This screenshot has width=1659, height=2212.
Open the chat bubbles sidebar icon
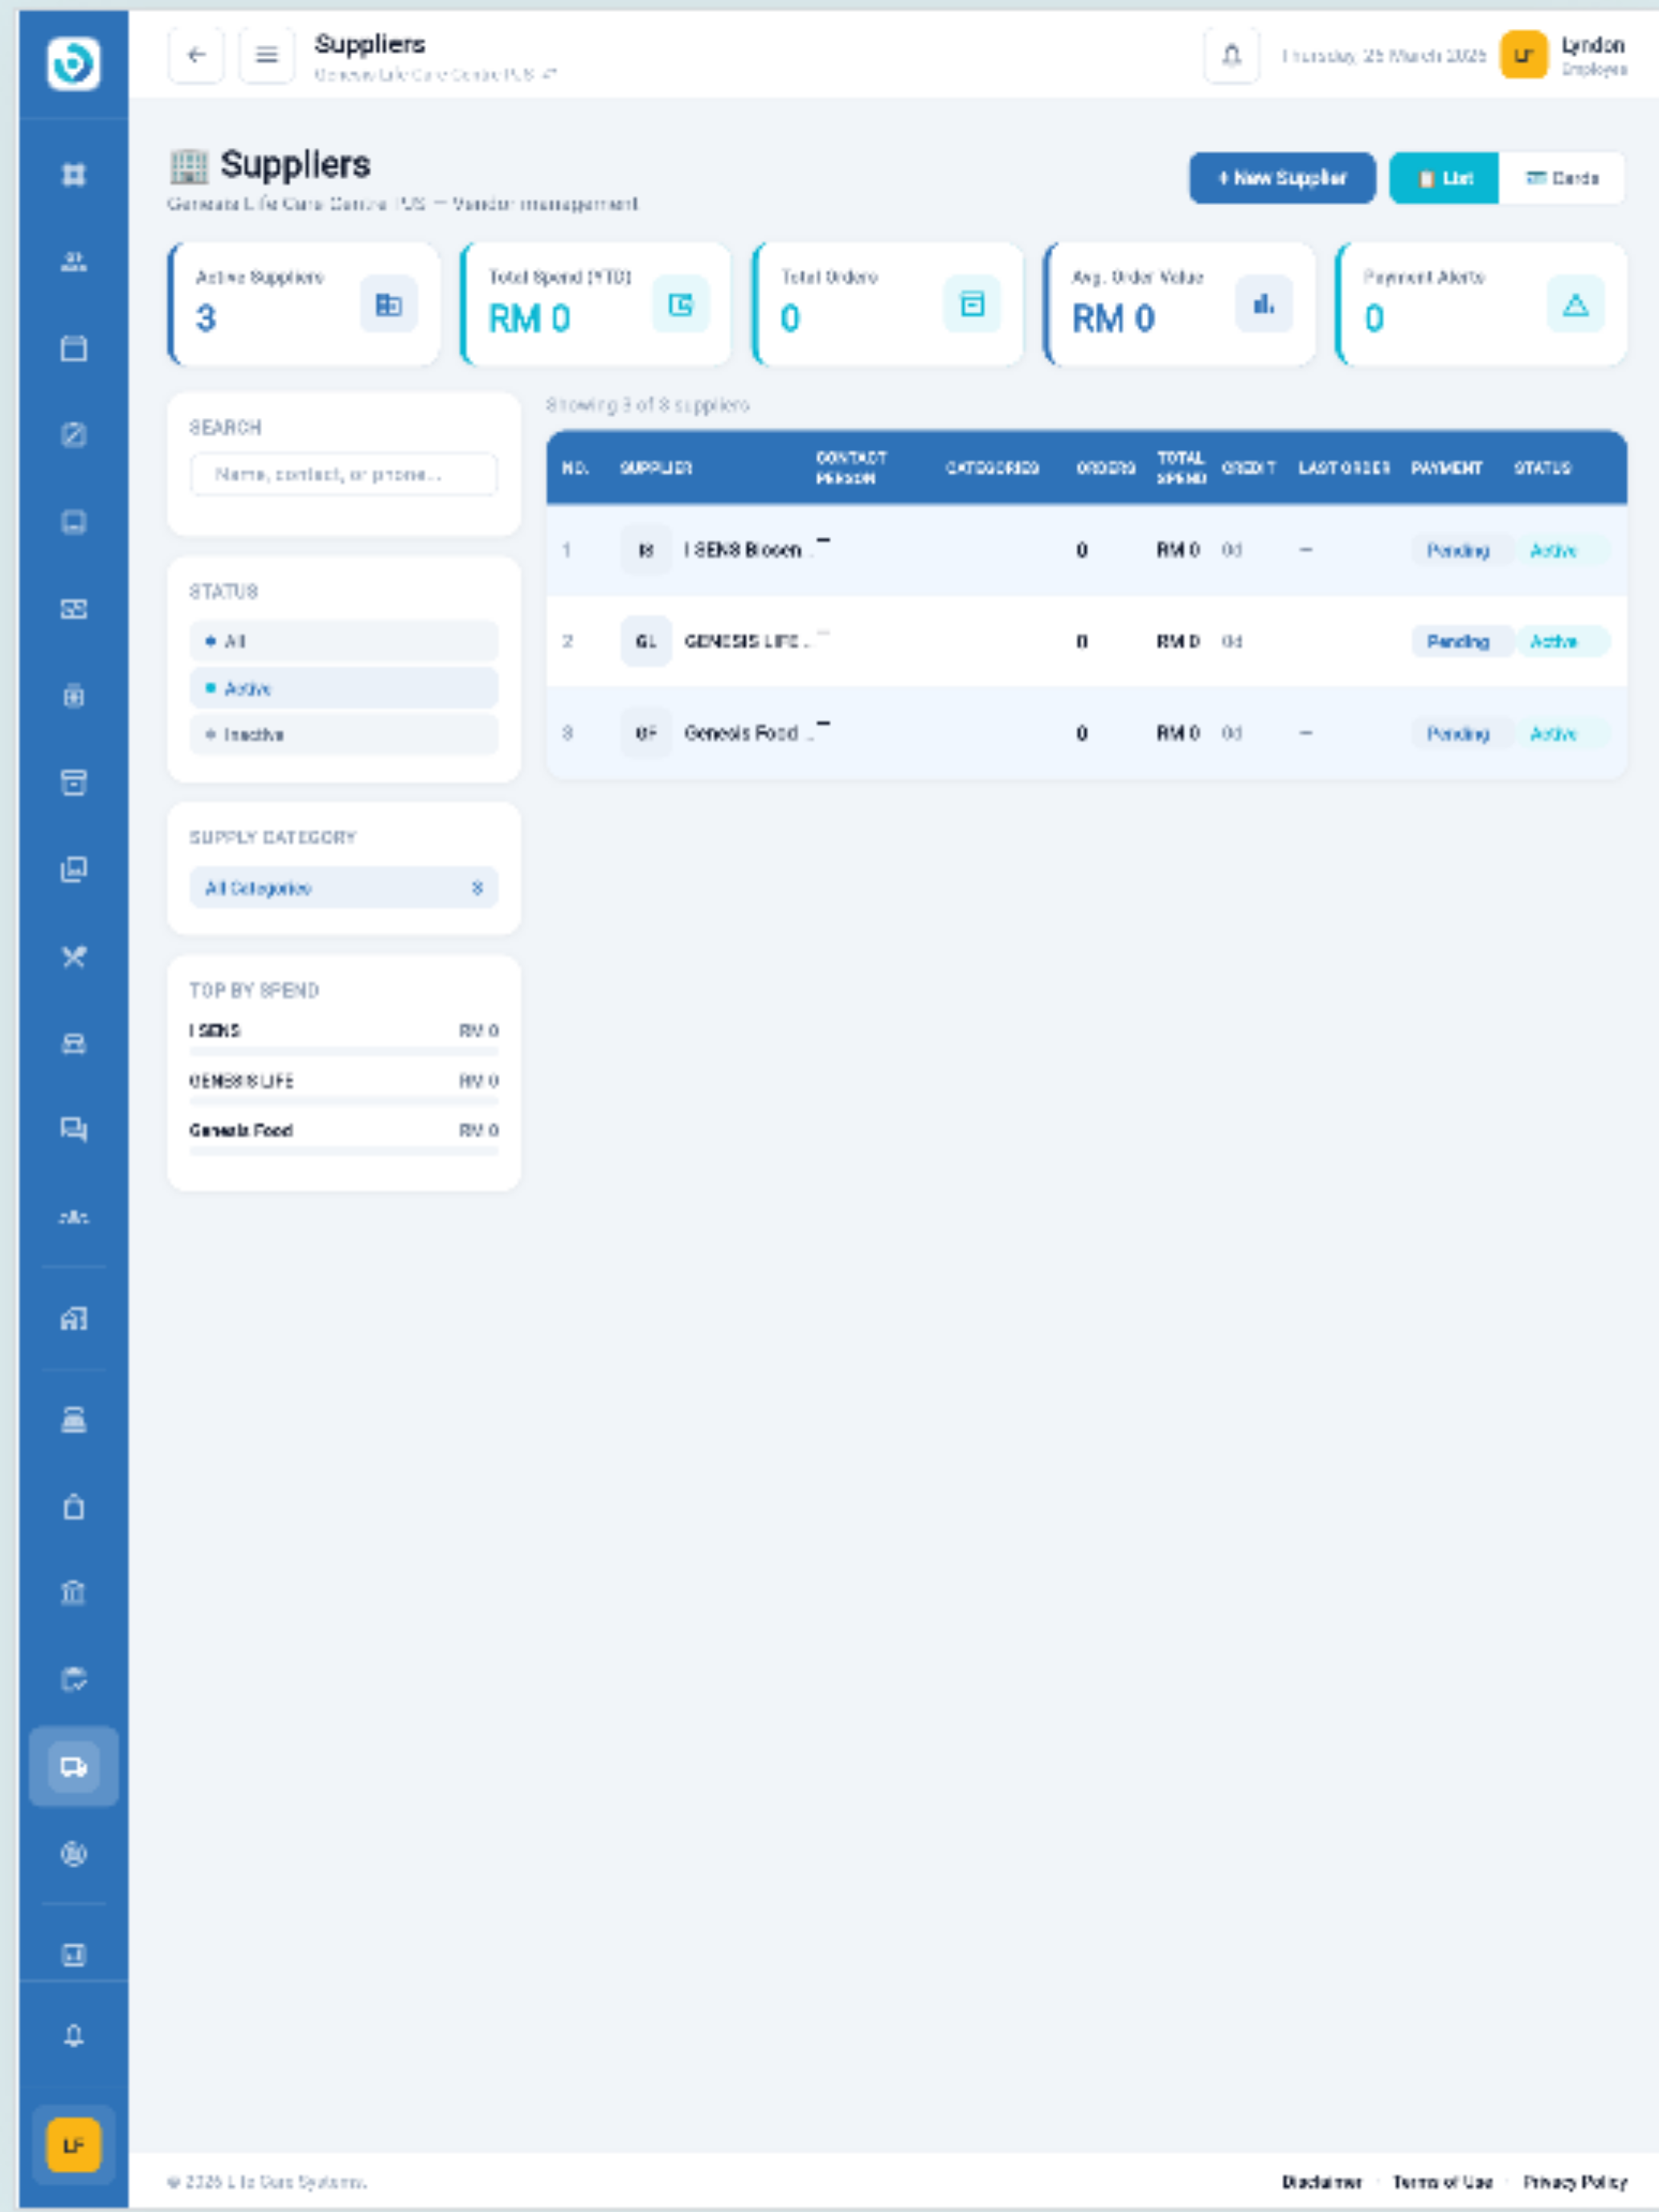point(73,1129)
